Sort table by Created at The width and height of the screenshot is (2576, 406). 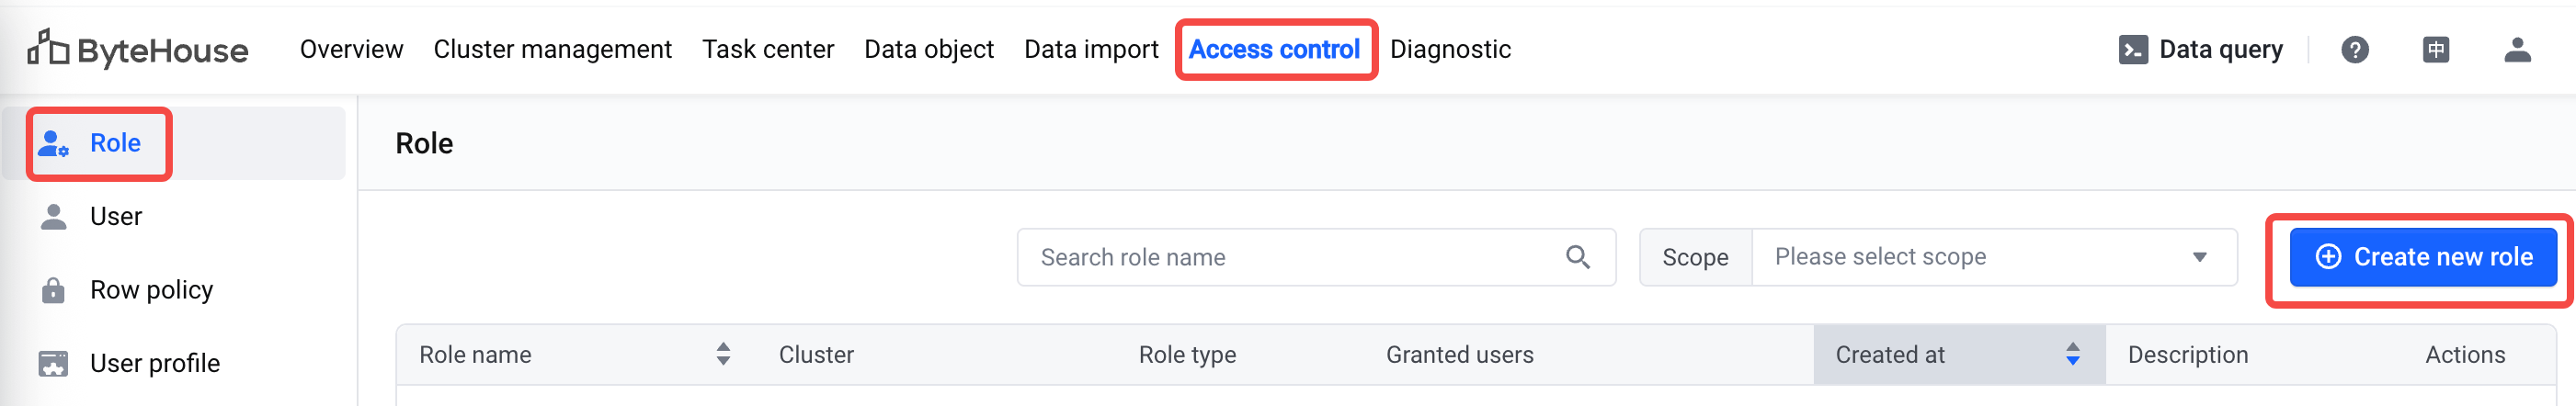point(2072,354)
